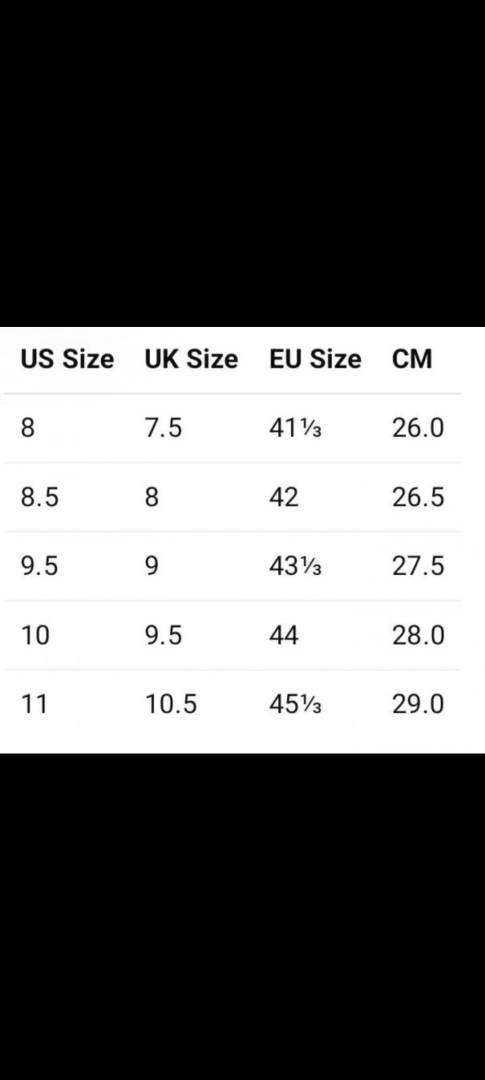This screenshot has height=1080, width=485.
Task: Click the 27.5 CM value
Action: coord(418,566)
